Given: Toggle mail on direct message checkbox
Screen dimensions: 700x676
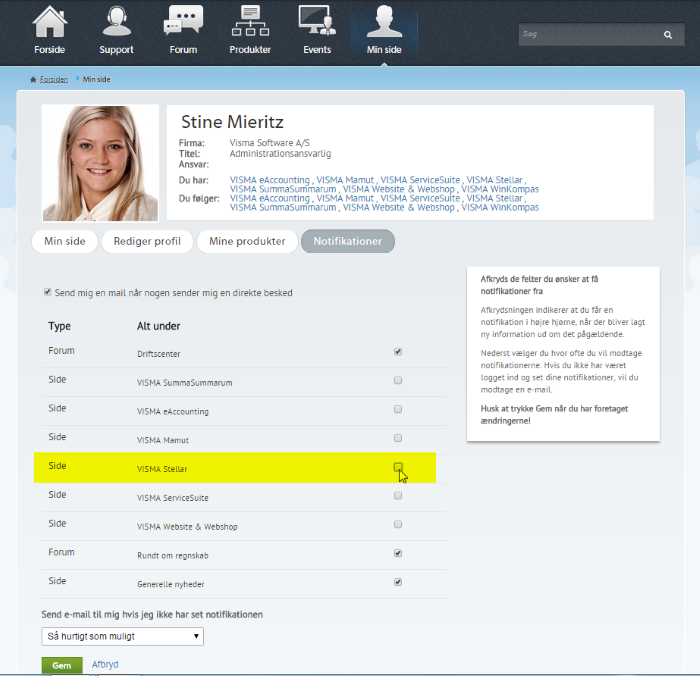Looking at the screenshot, I should point(47,292).
